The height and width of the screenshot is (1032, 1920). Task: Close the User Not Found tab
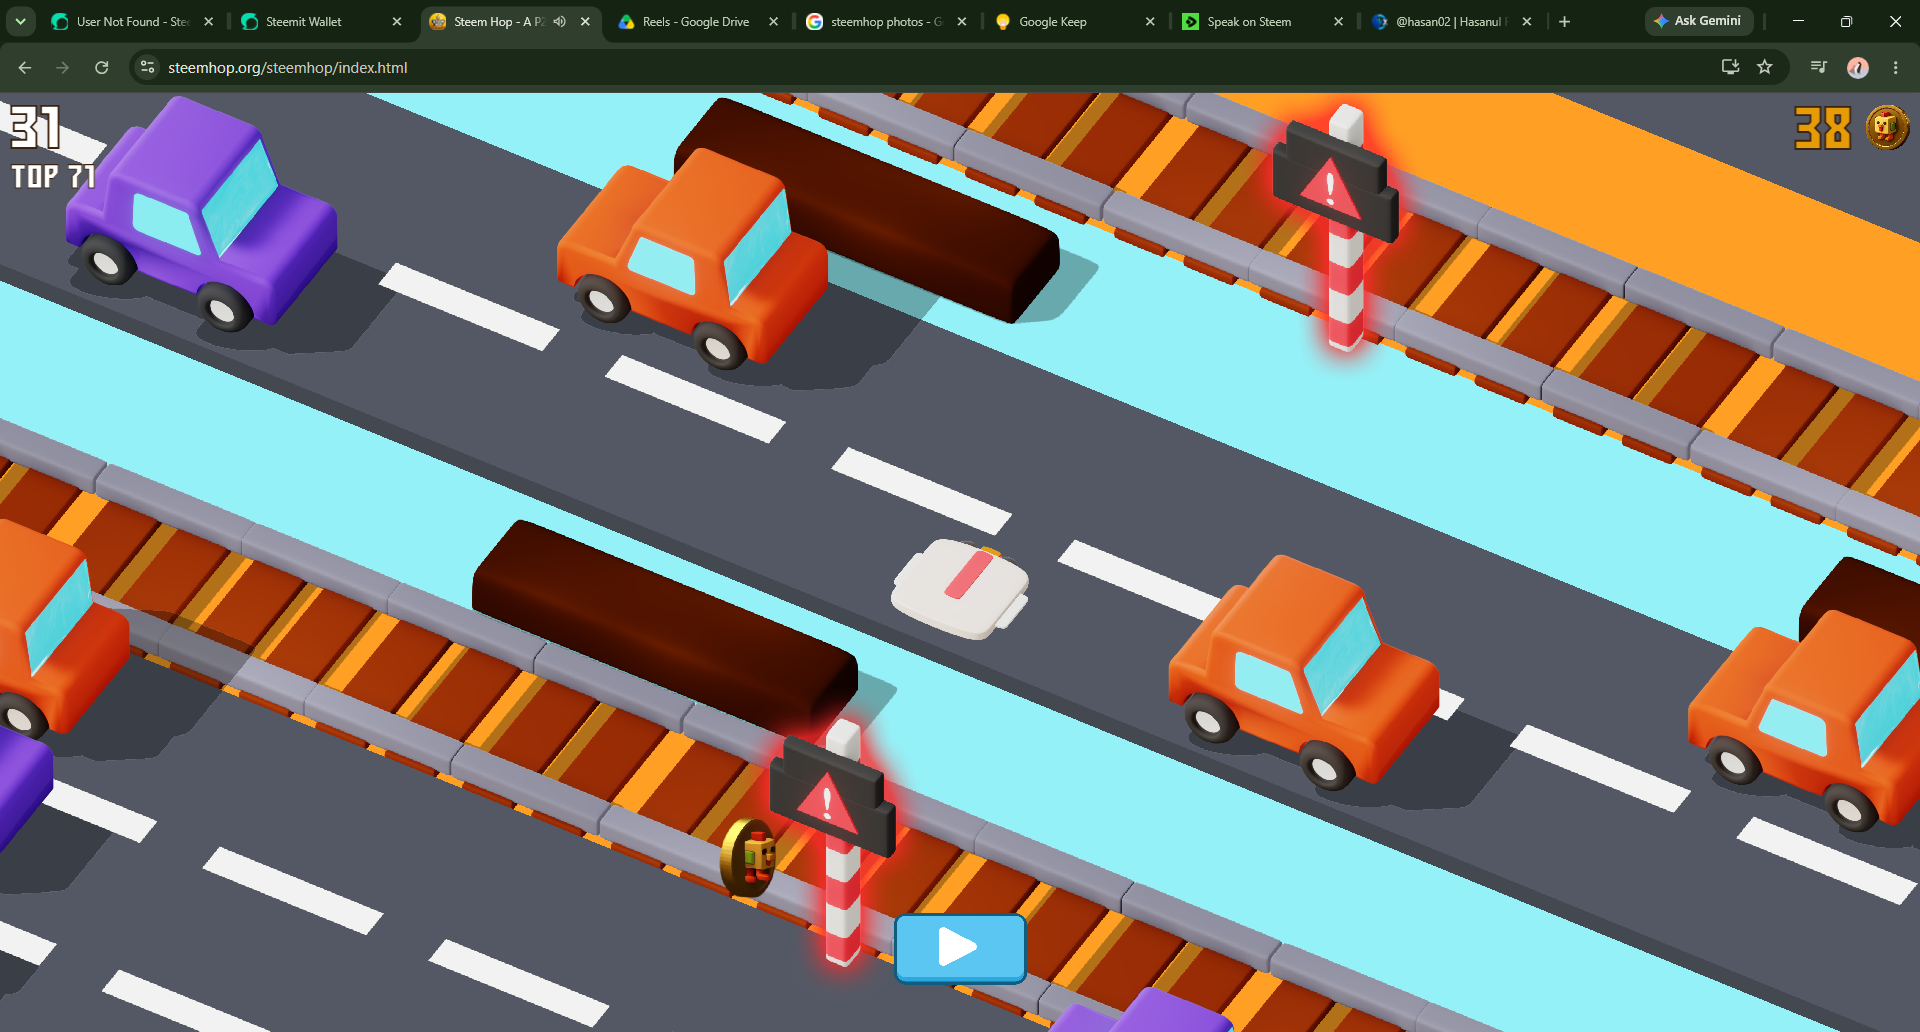coord(208,21)
